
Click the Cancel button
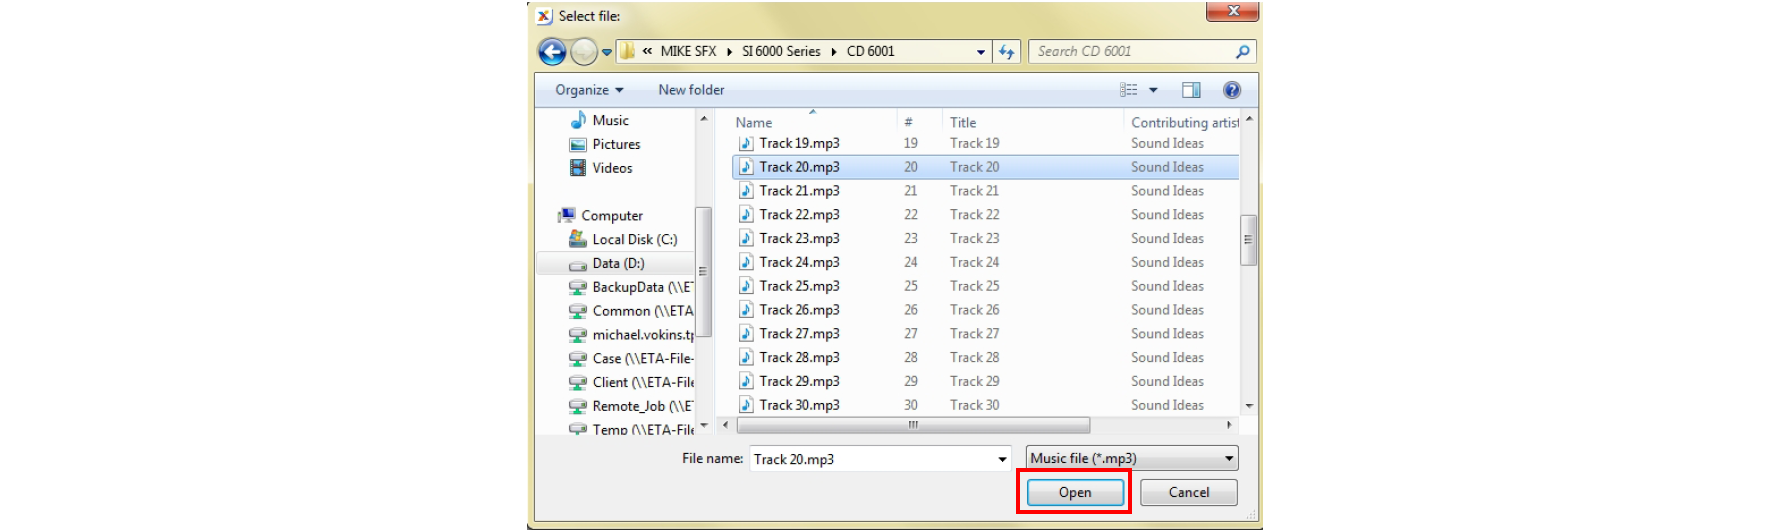(1188, 492)
